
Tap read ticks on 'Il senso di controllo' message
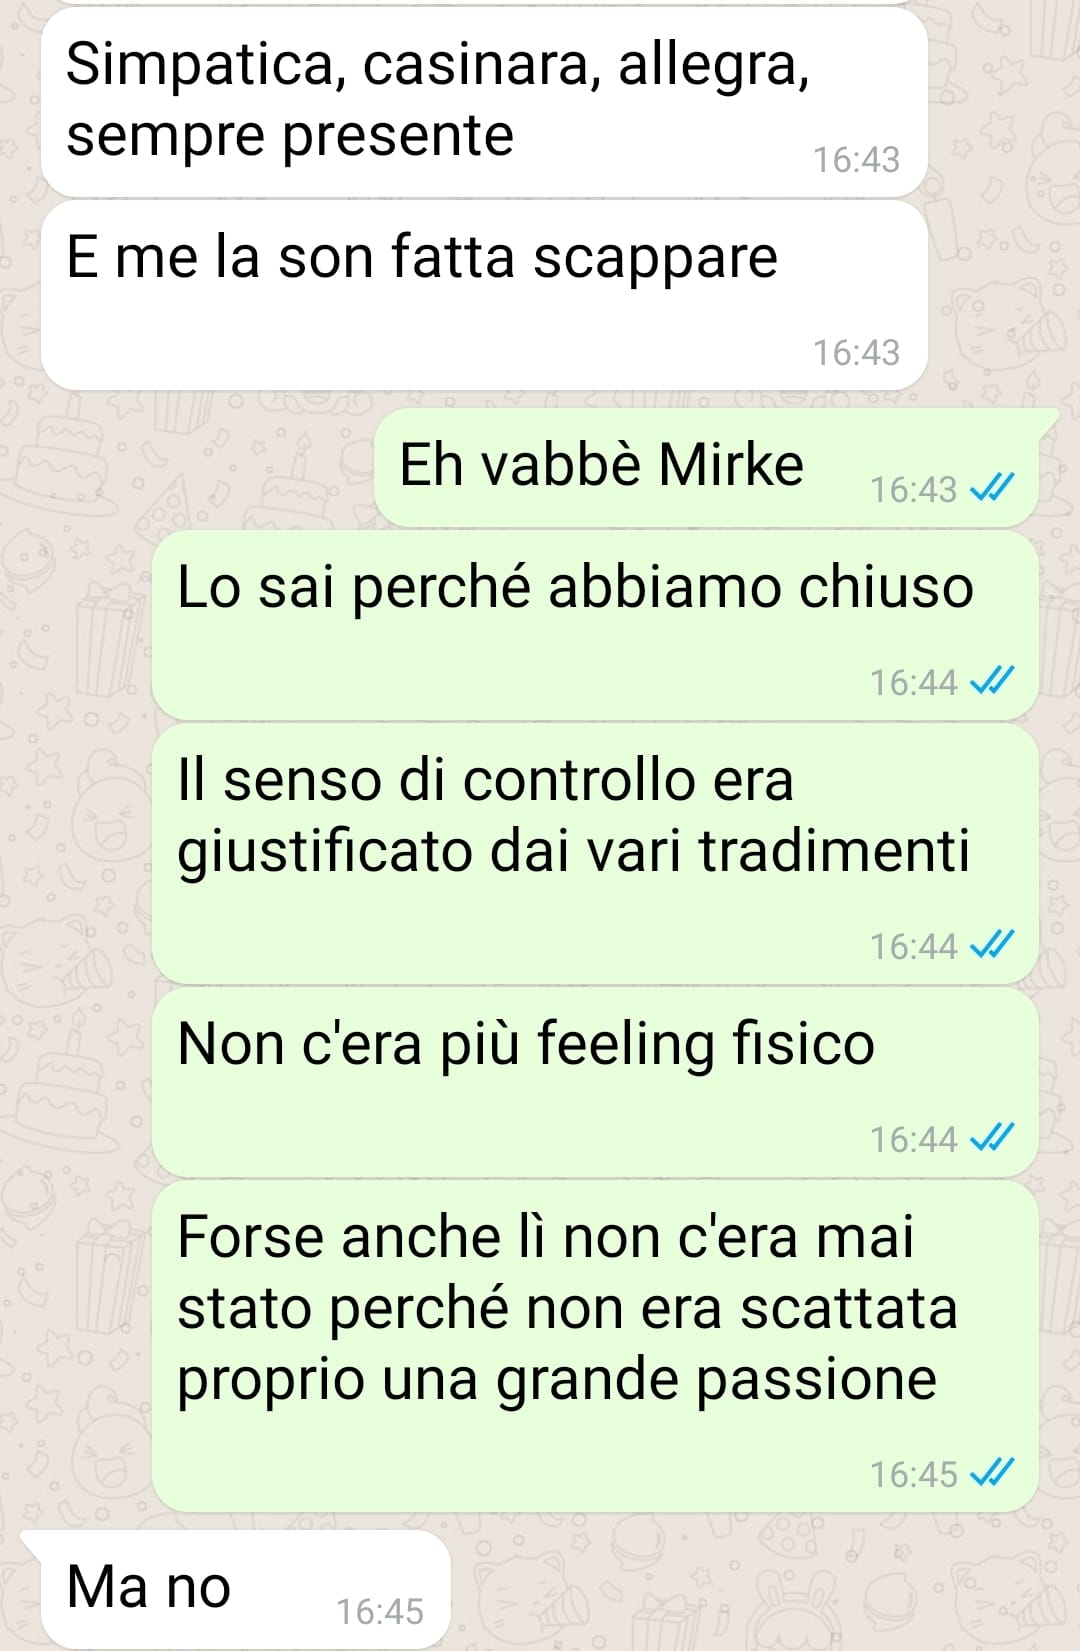993,945
